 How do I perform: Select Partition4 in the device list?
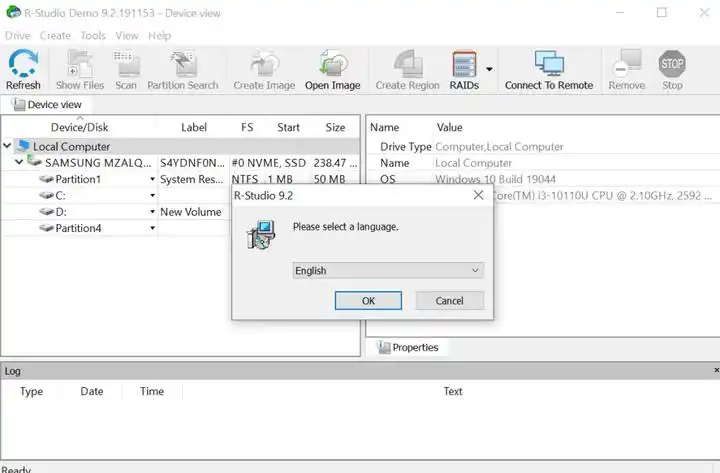(x=78, y=228)
